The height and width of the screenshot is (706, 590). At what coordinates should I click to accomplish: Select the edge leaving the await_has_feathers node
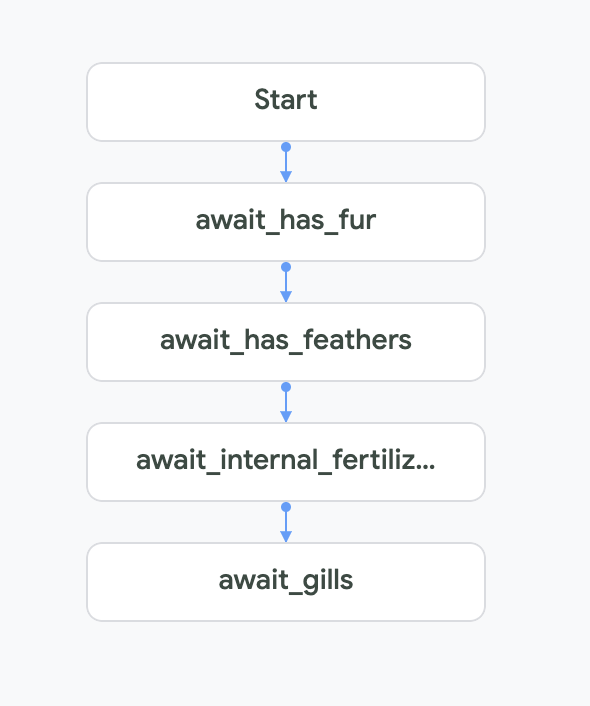286,402
